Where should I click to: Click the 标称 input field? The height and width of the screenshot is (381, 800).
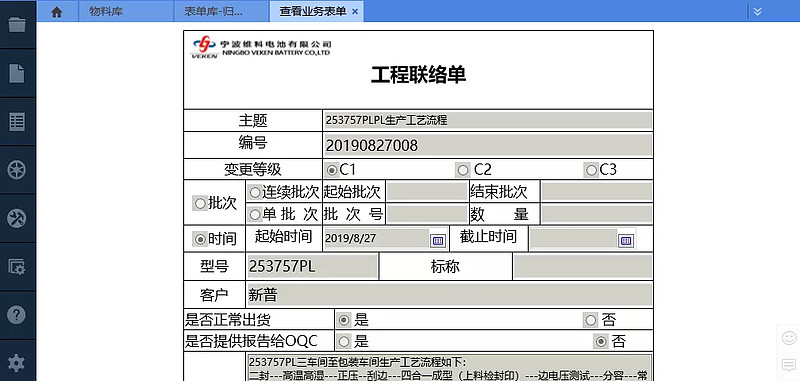(x=583, y=267)
